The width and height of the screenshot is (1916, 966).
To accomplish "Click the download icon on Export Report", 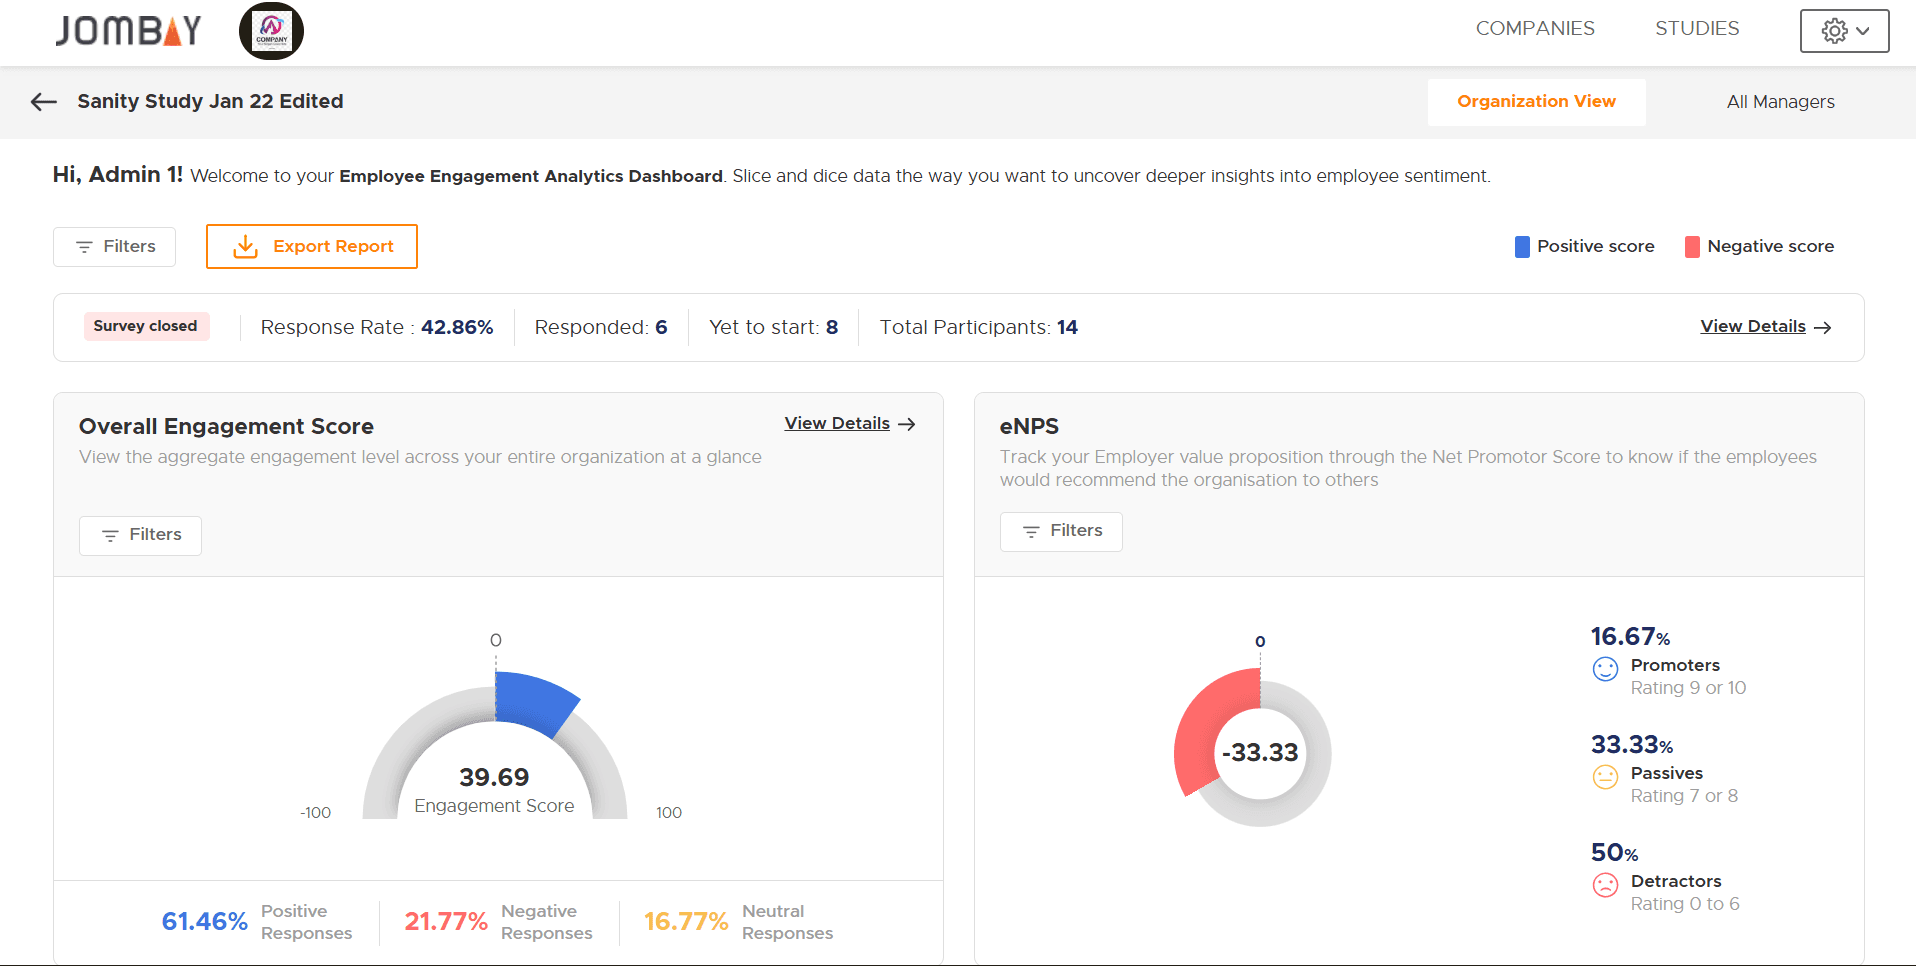I will click(245, 246).
